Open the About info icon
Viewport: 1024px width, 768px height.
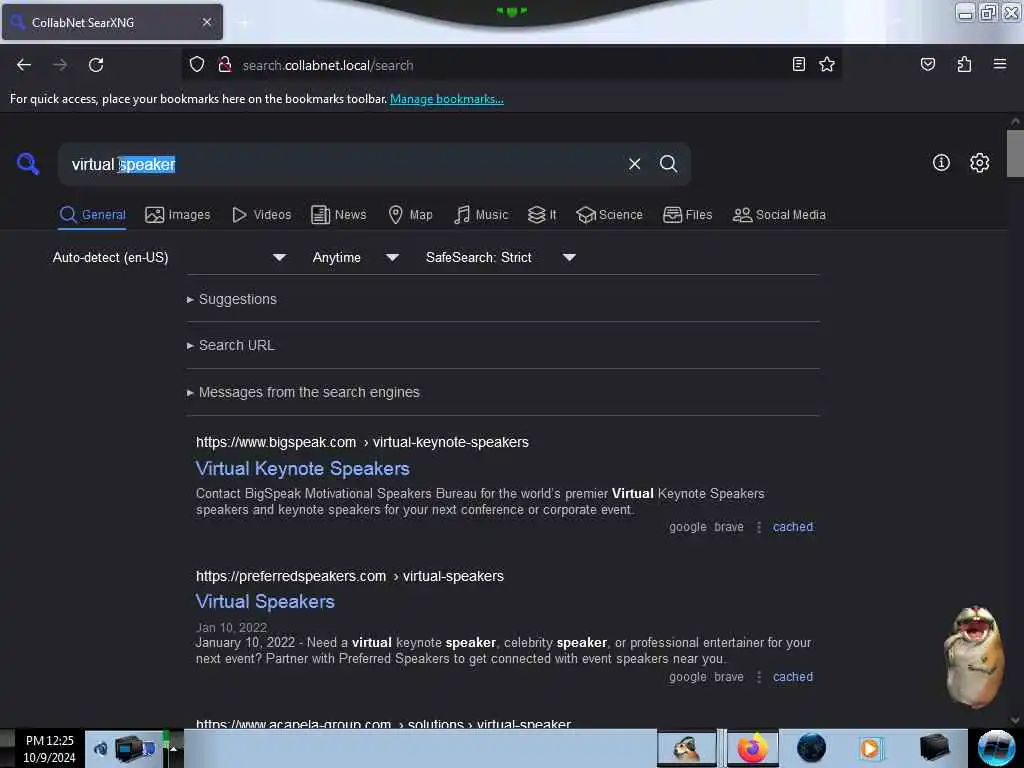[941, 163]
